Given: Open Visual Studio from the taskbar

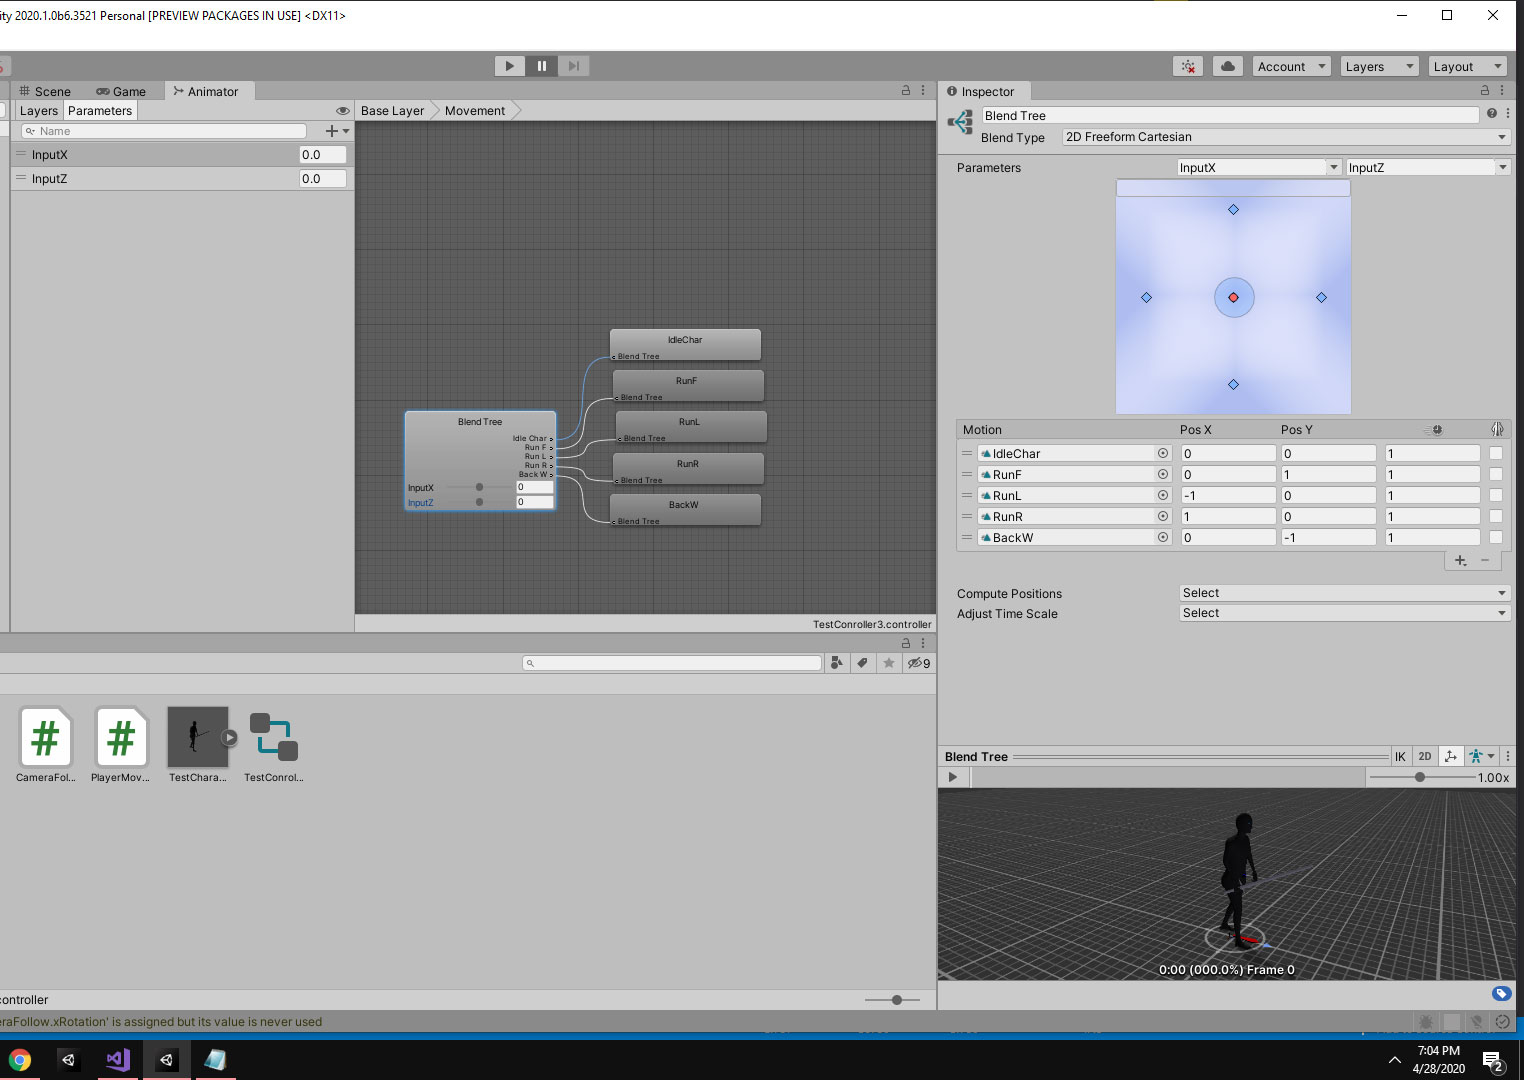Looking at the screenshot, I should coord(117,1060).
